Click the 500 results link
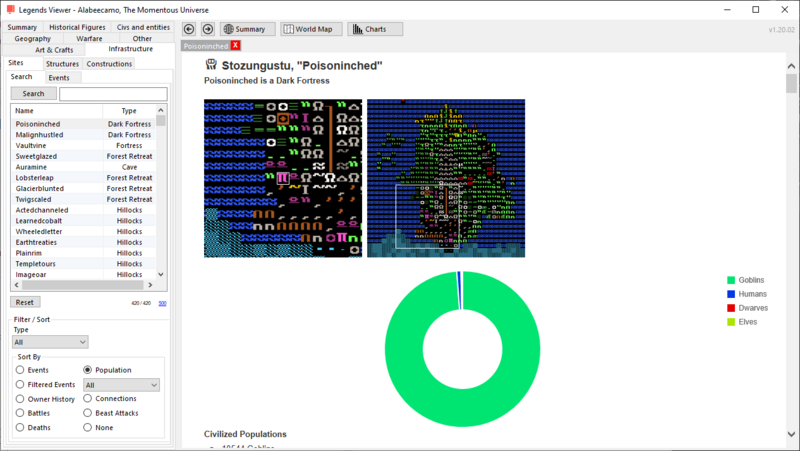 (x=162, y=303)
